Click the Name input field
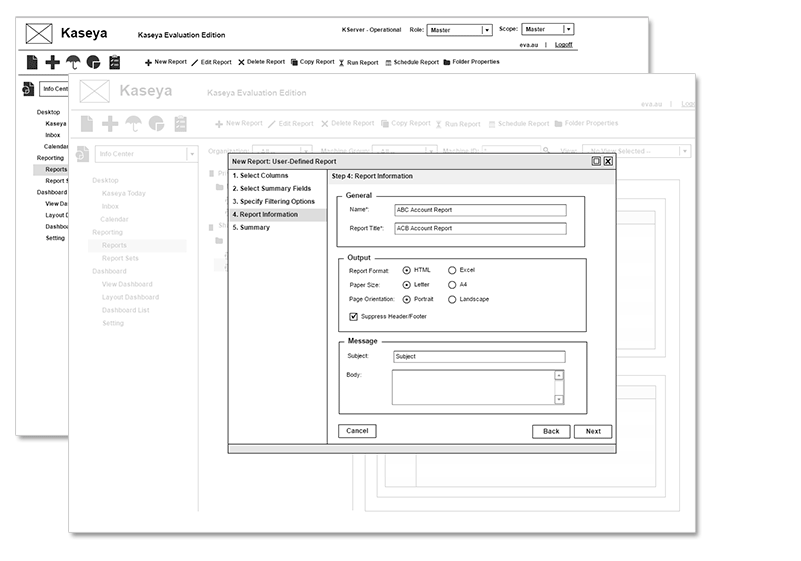The height and width of the screenshot is (561, 801). tap(480, 210)
